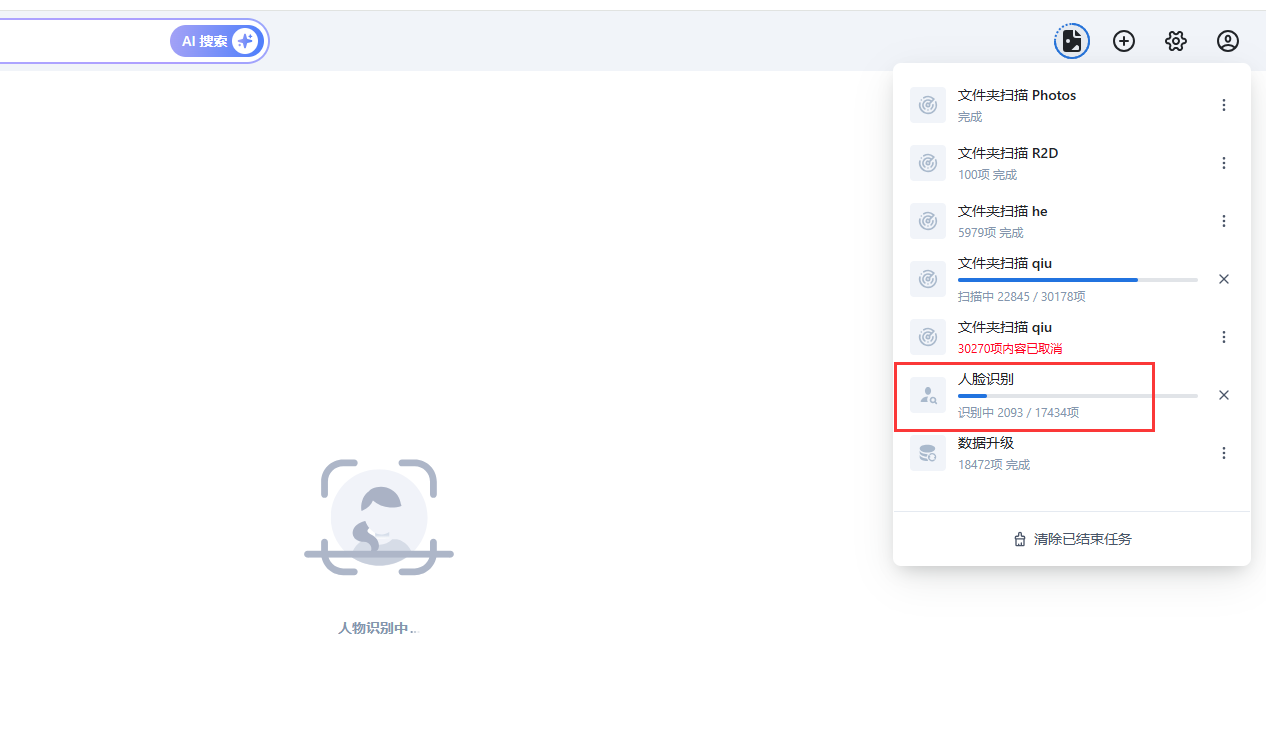Click the face recognition illustration
Viewport: 1266px width, 731px height.
click(379, 517)
